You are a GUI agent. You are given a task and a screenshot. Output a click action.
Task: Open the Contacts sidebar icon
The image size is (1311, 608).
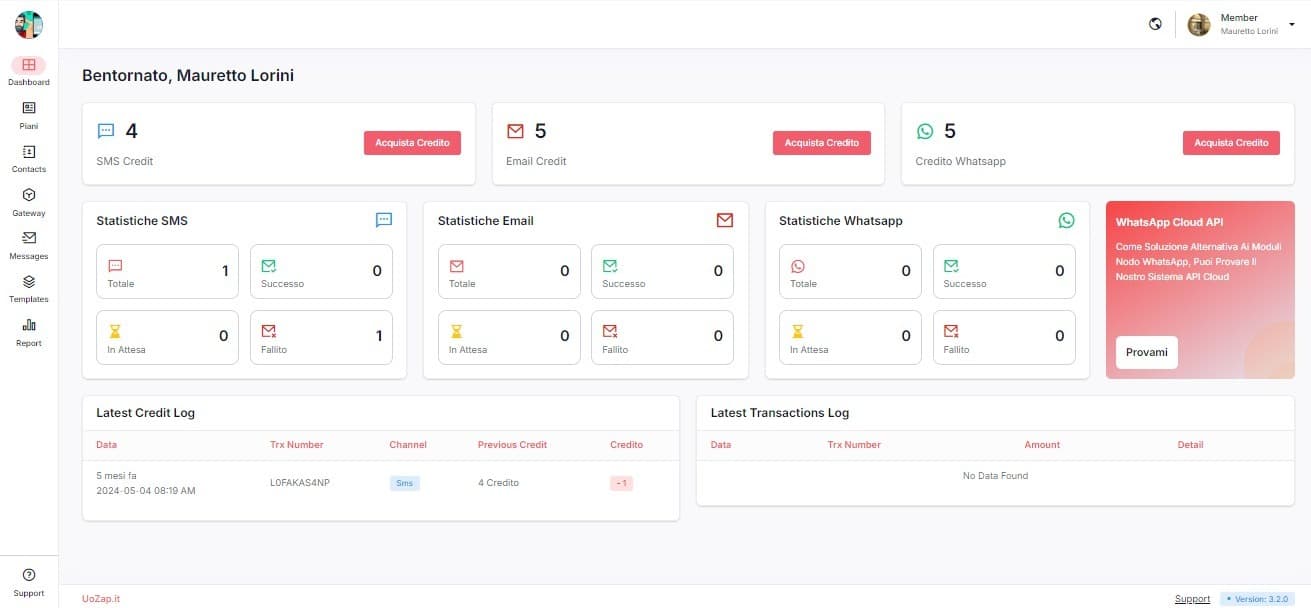pyautogui.click(x=29, y=152)
